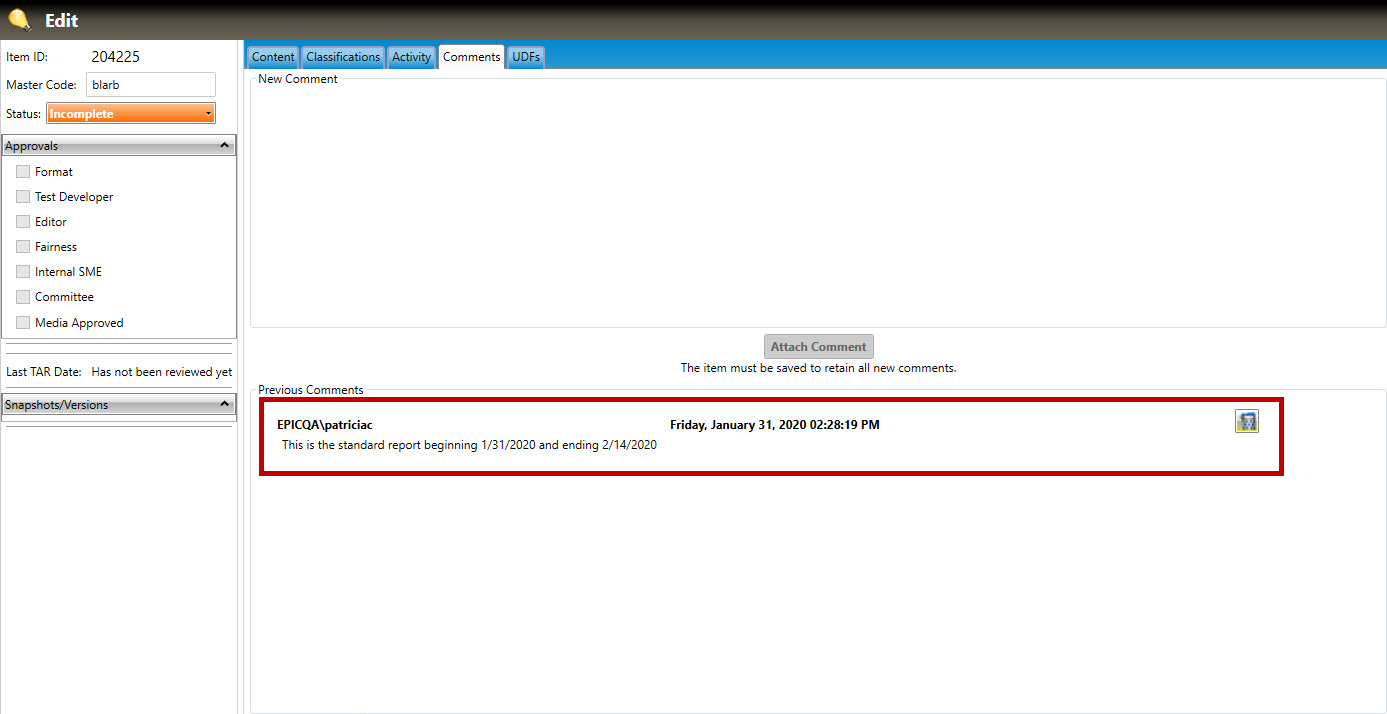Switch to the Content tab
Viewport: 1387px width, 714px height.
(x=273, y=57)
